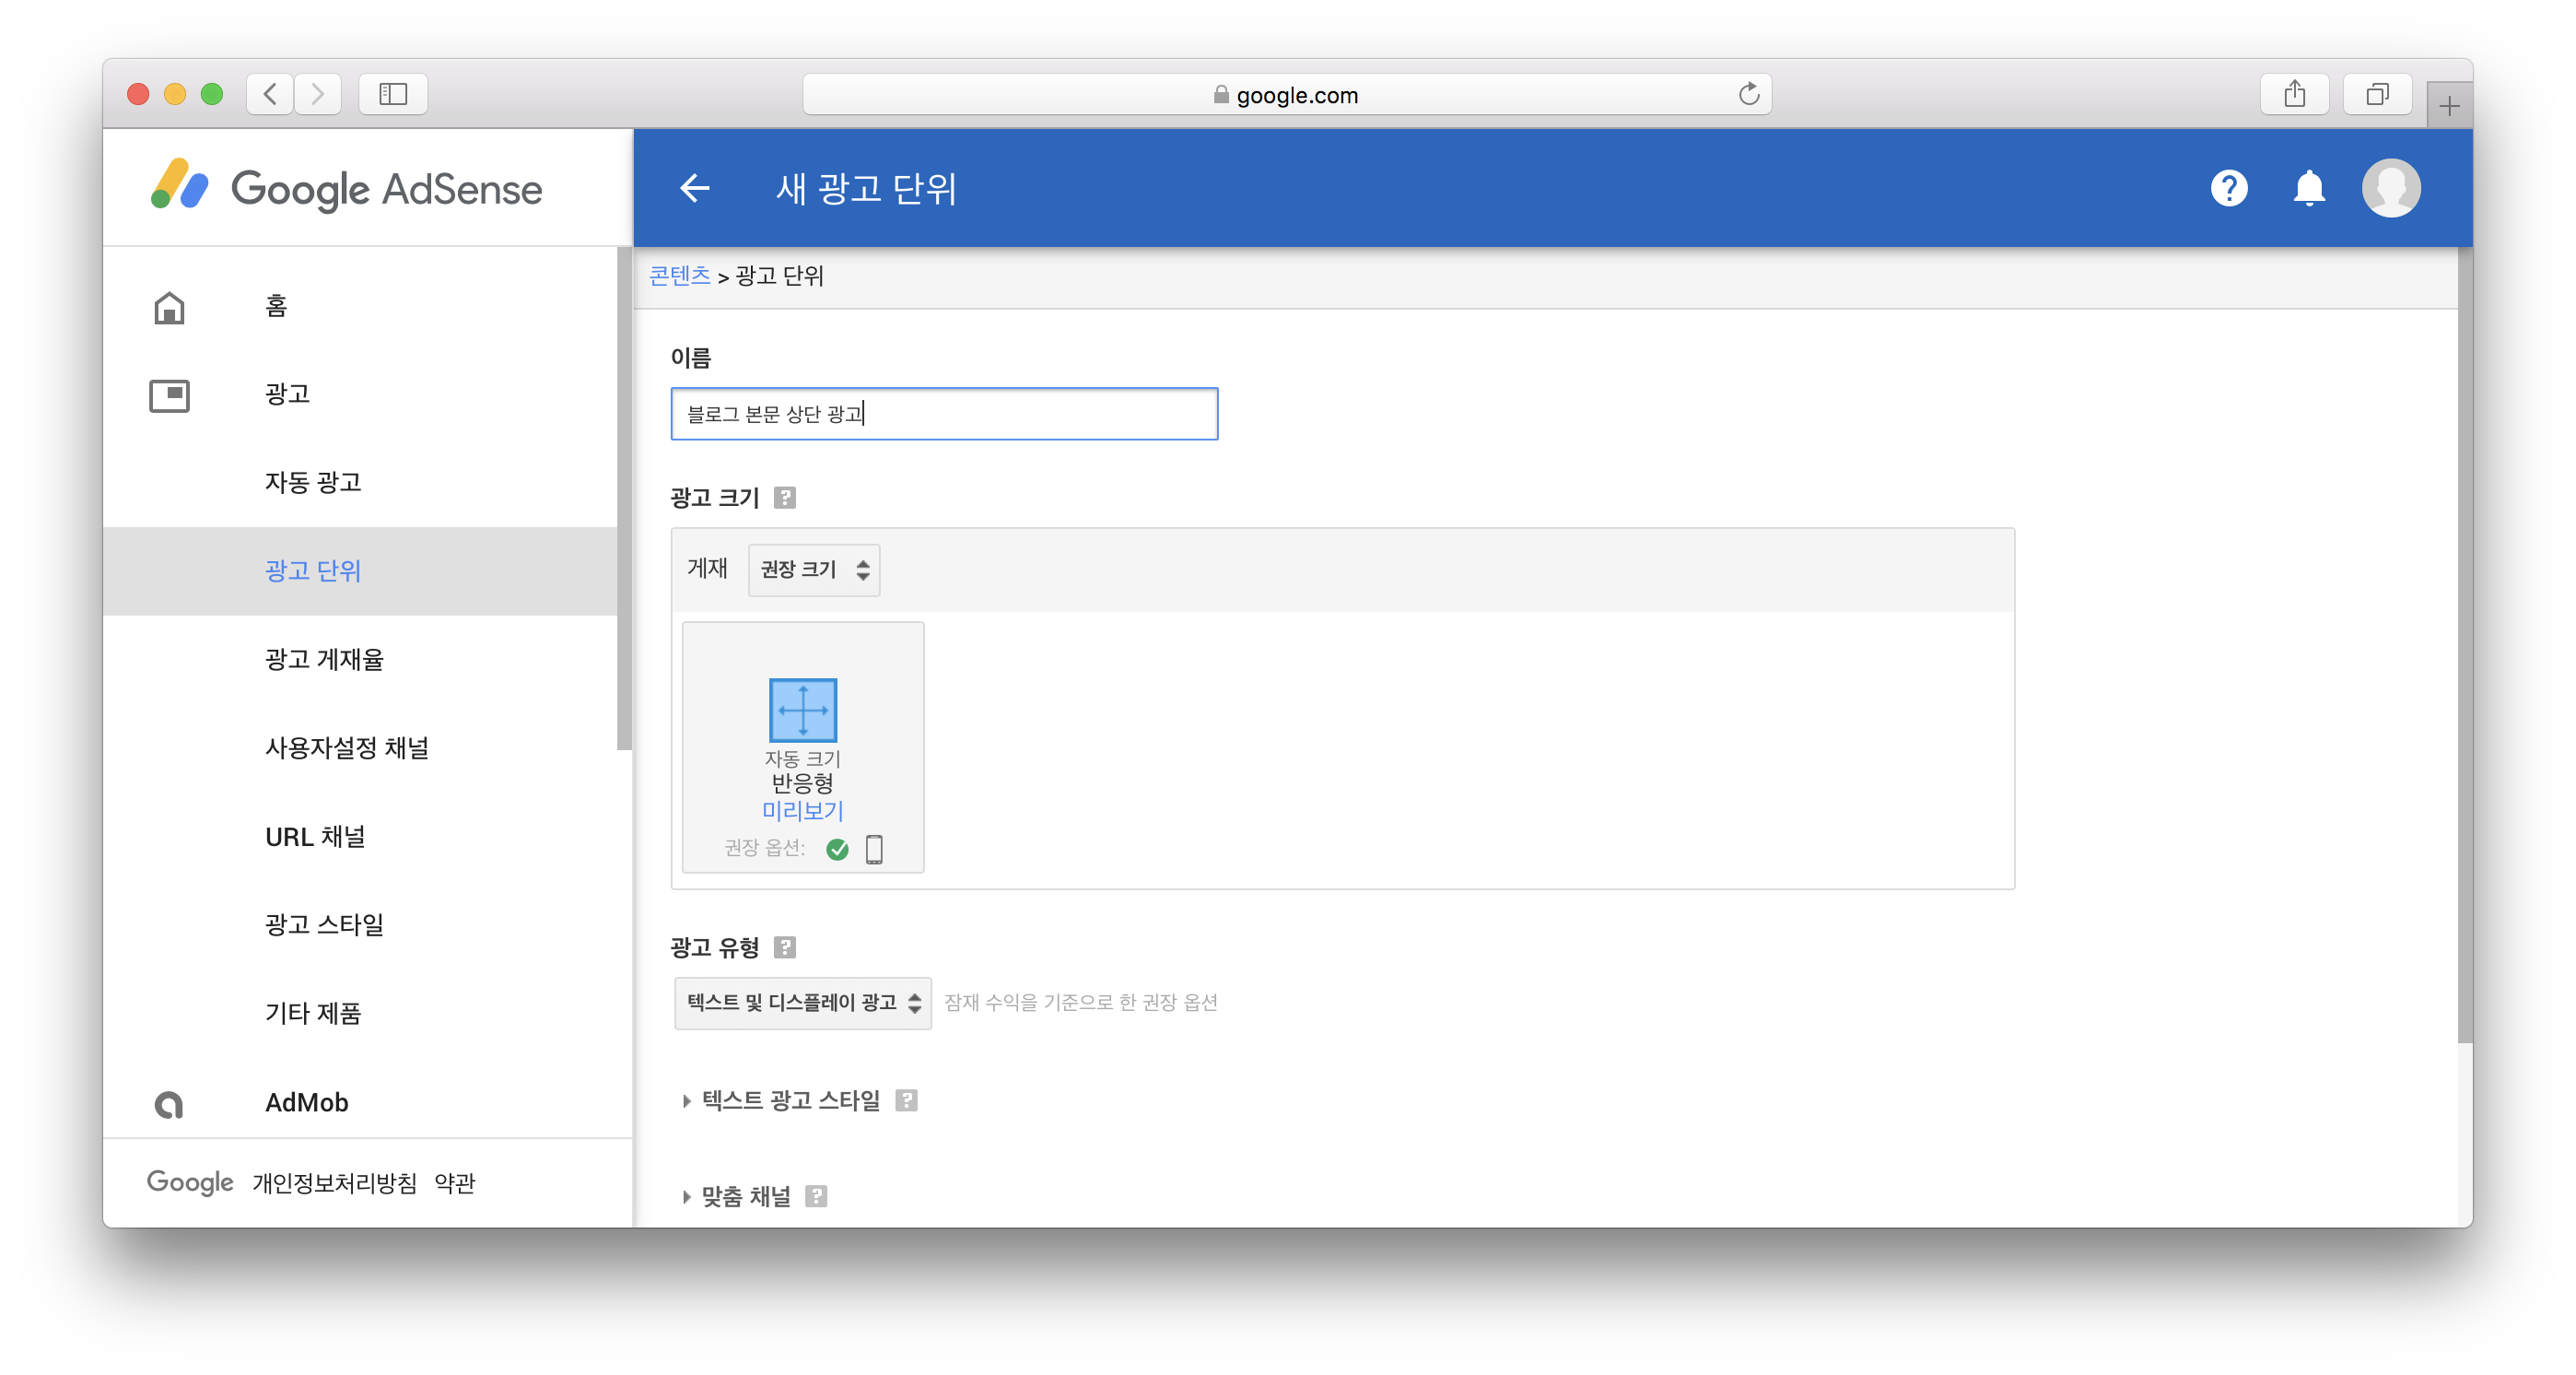Click the back arrow in blue header

694,188
